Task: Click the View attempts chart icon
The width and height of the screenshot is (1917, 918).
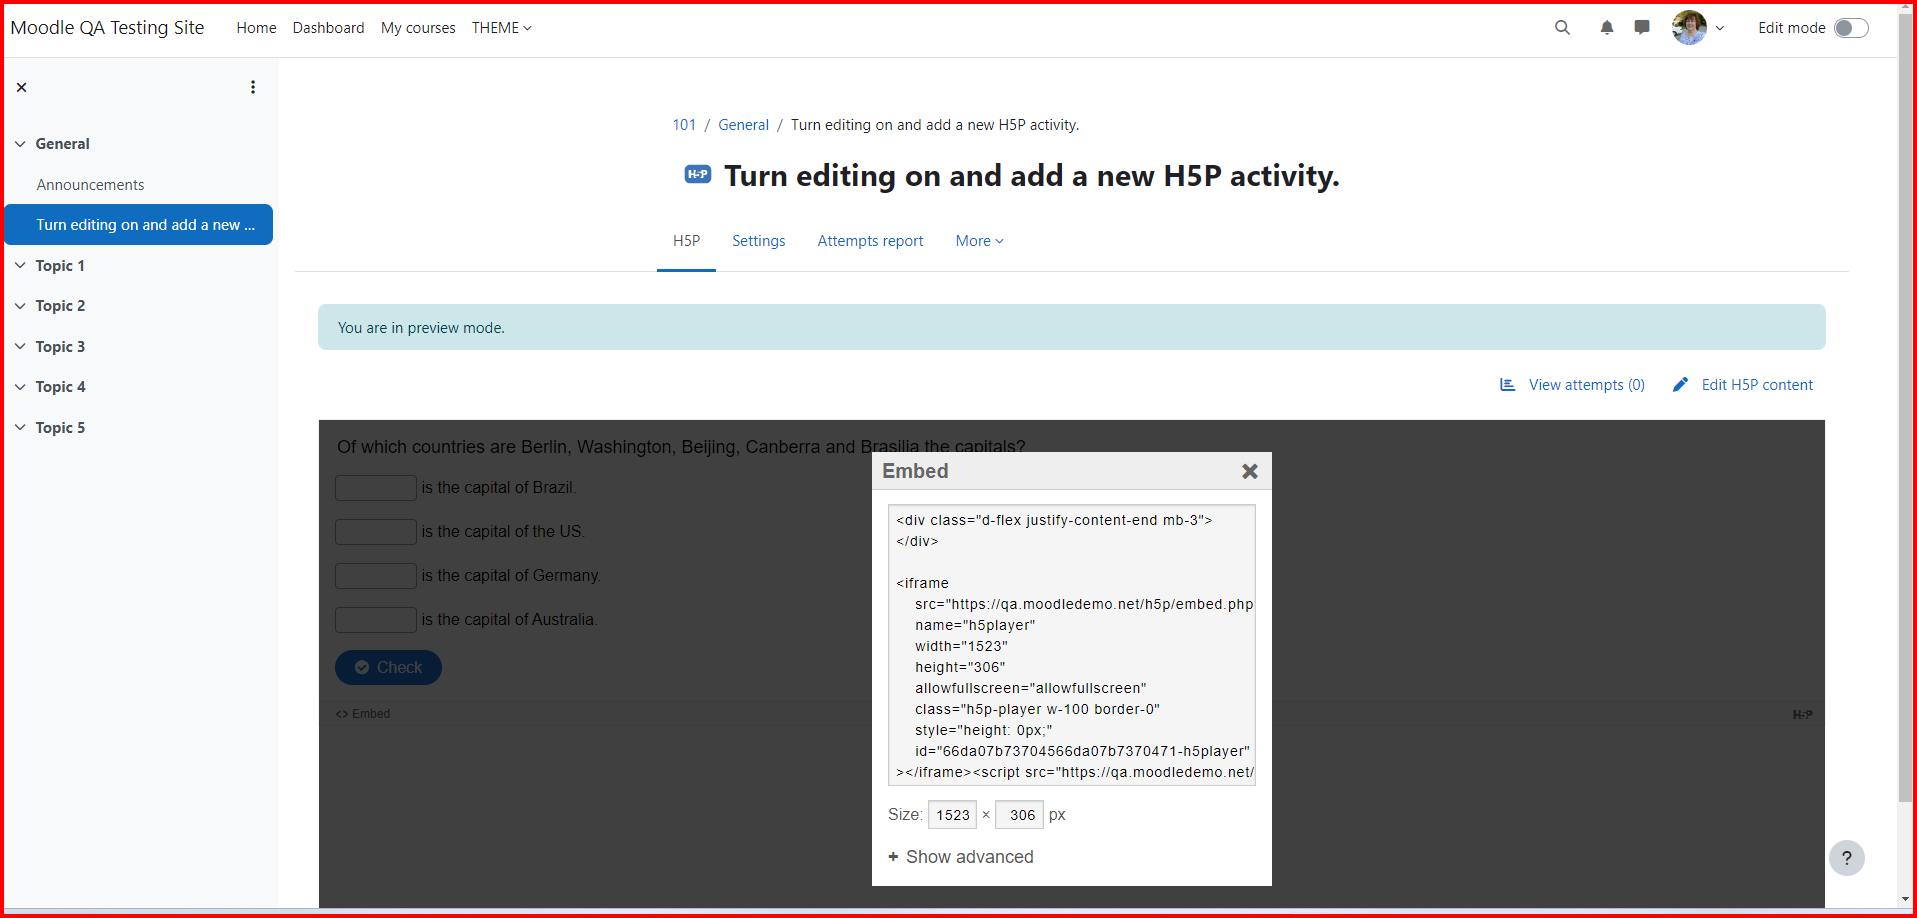Action: pyautogui.click(x=1508, y=385)
